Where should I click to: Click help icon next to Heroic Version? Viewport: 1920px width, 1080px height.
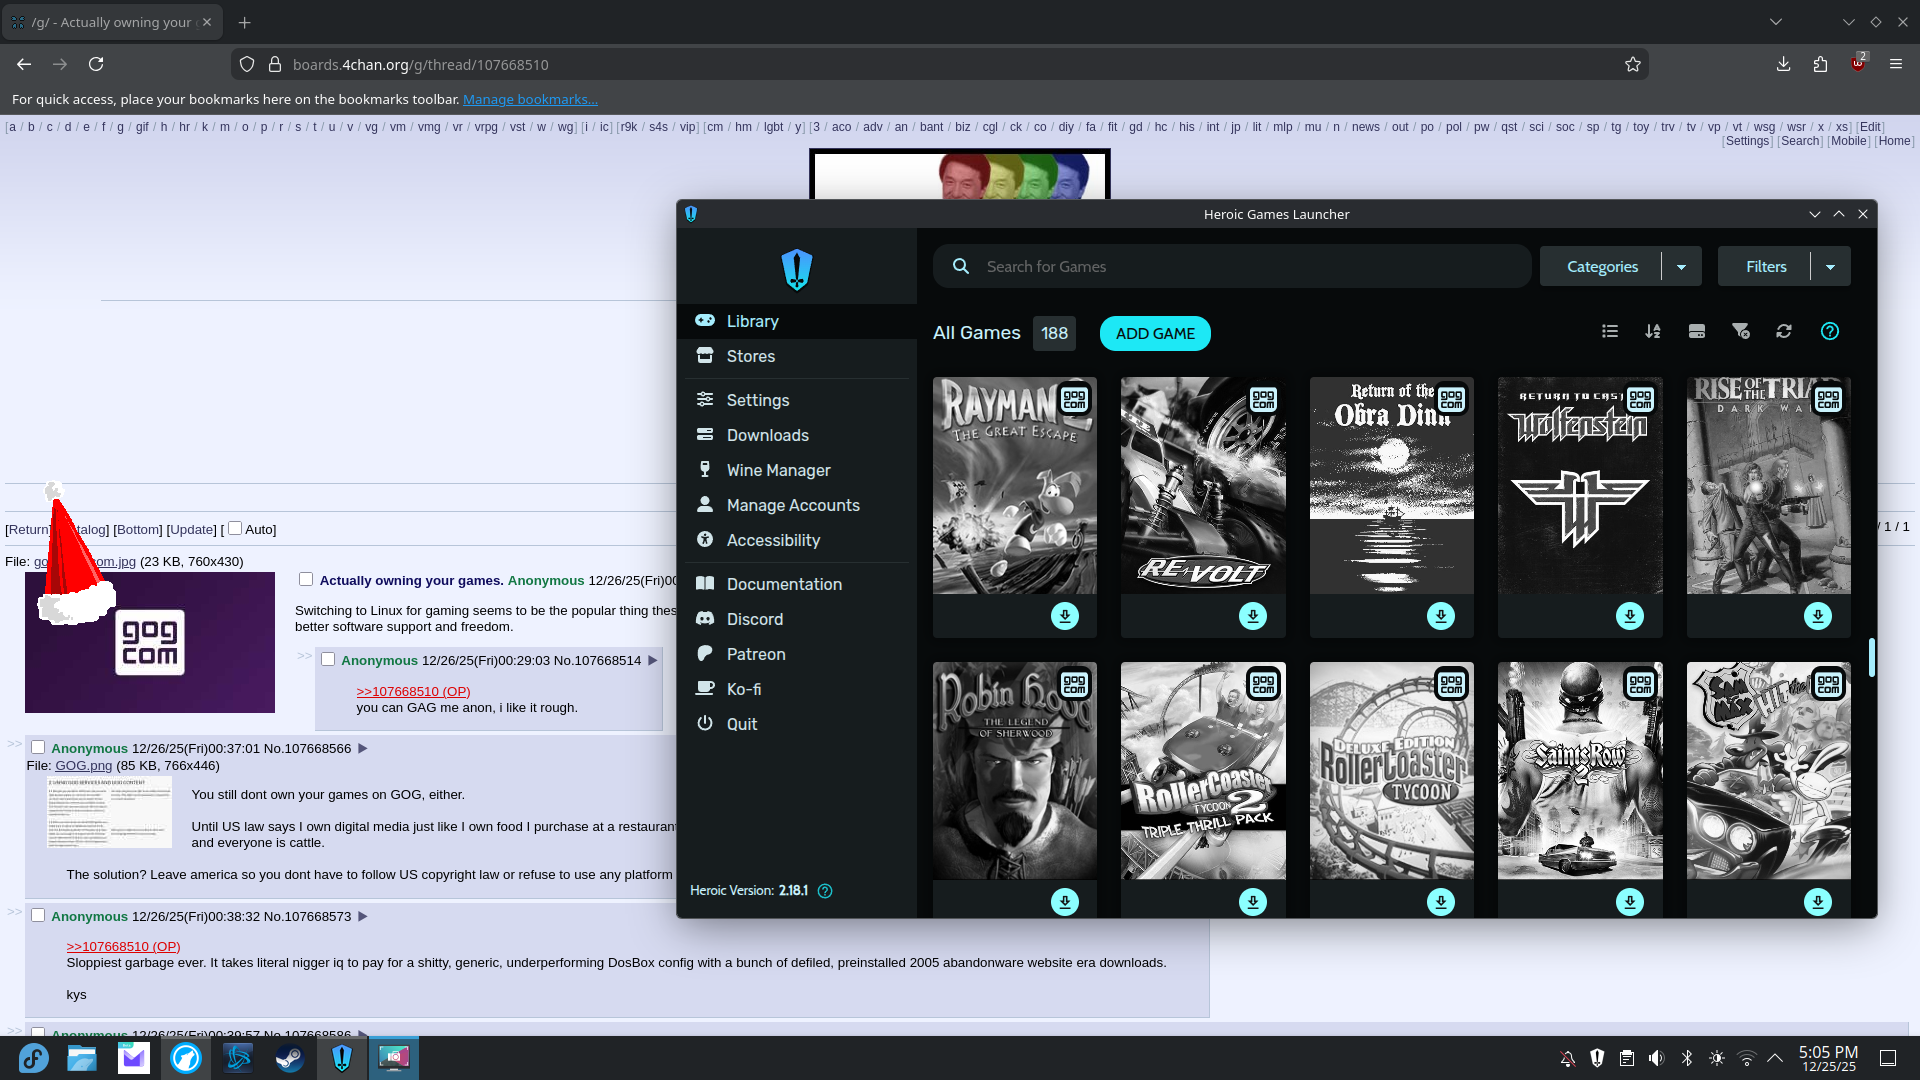pos(825,891)
